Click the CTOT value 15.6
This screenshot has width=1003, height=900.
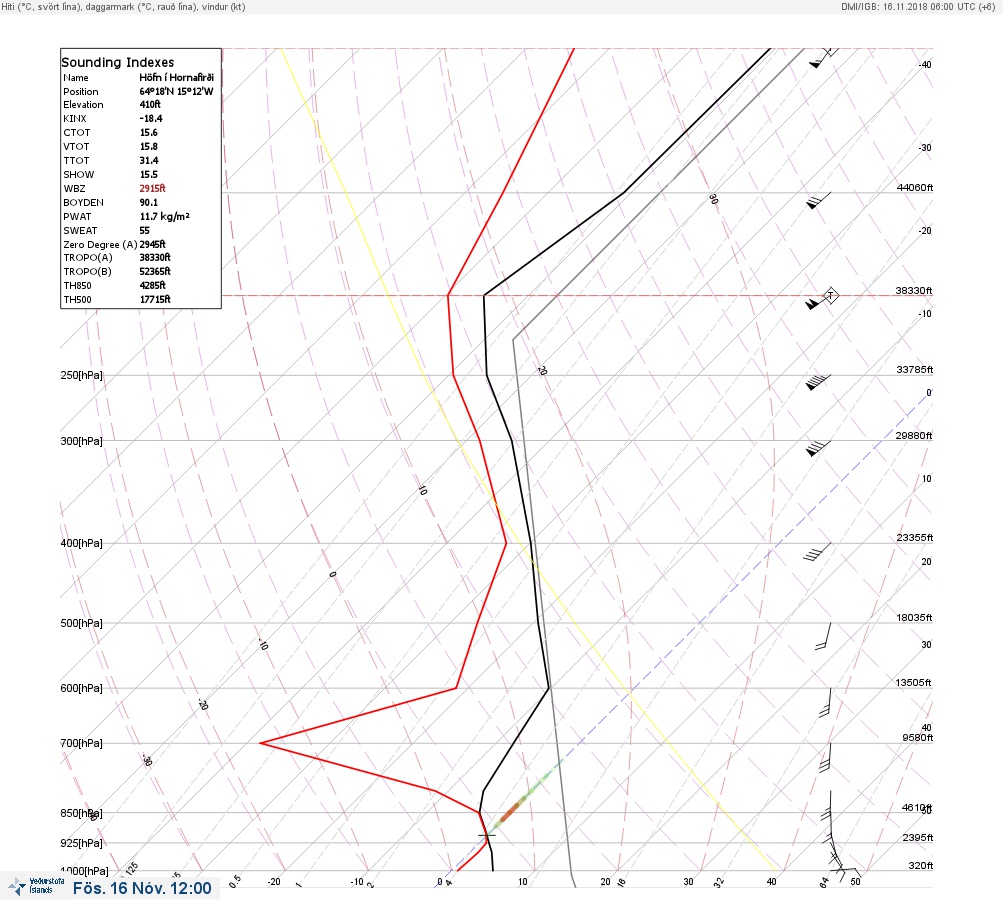148,132
